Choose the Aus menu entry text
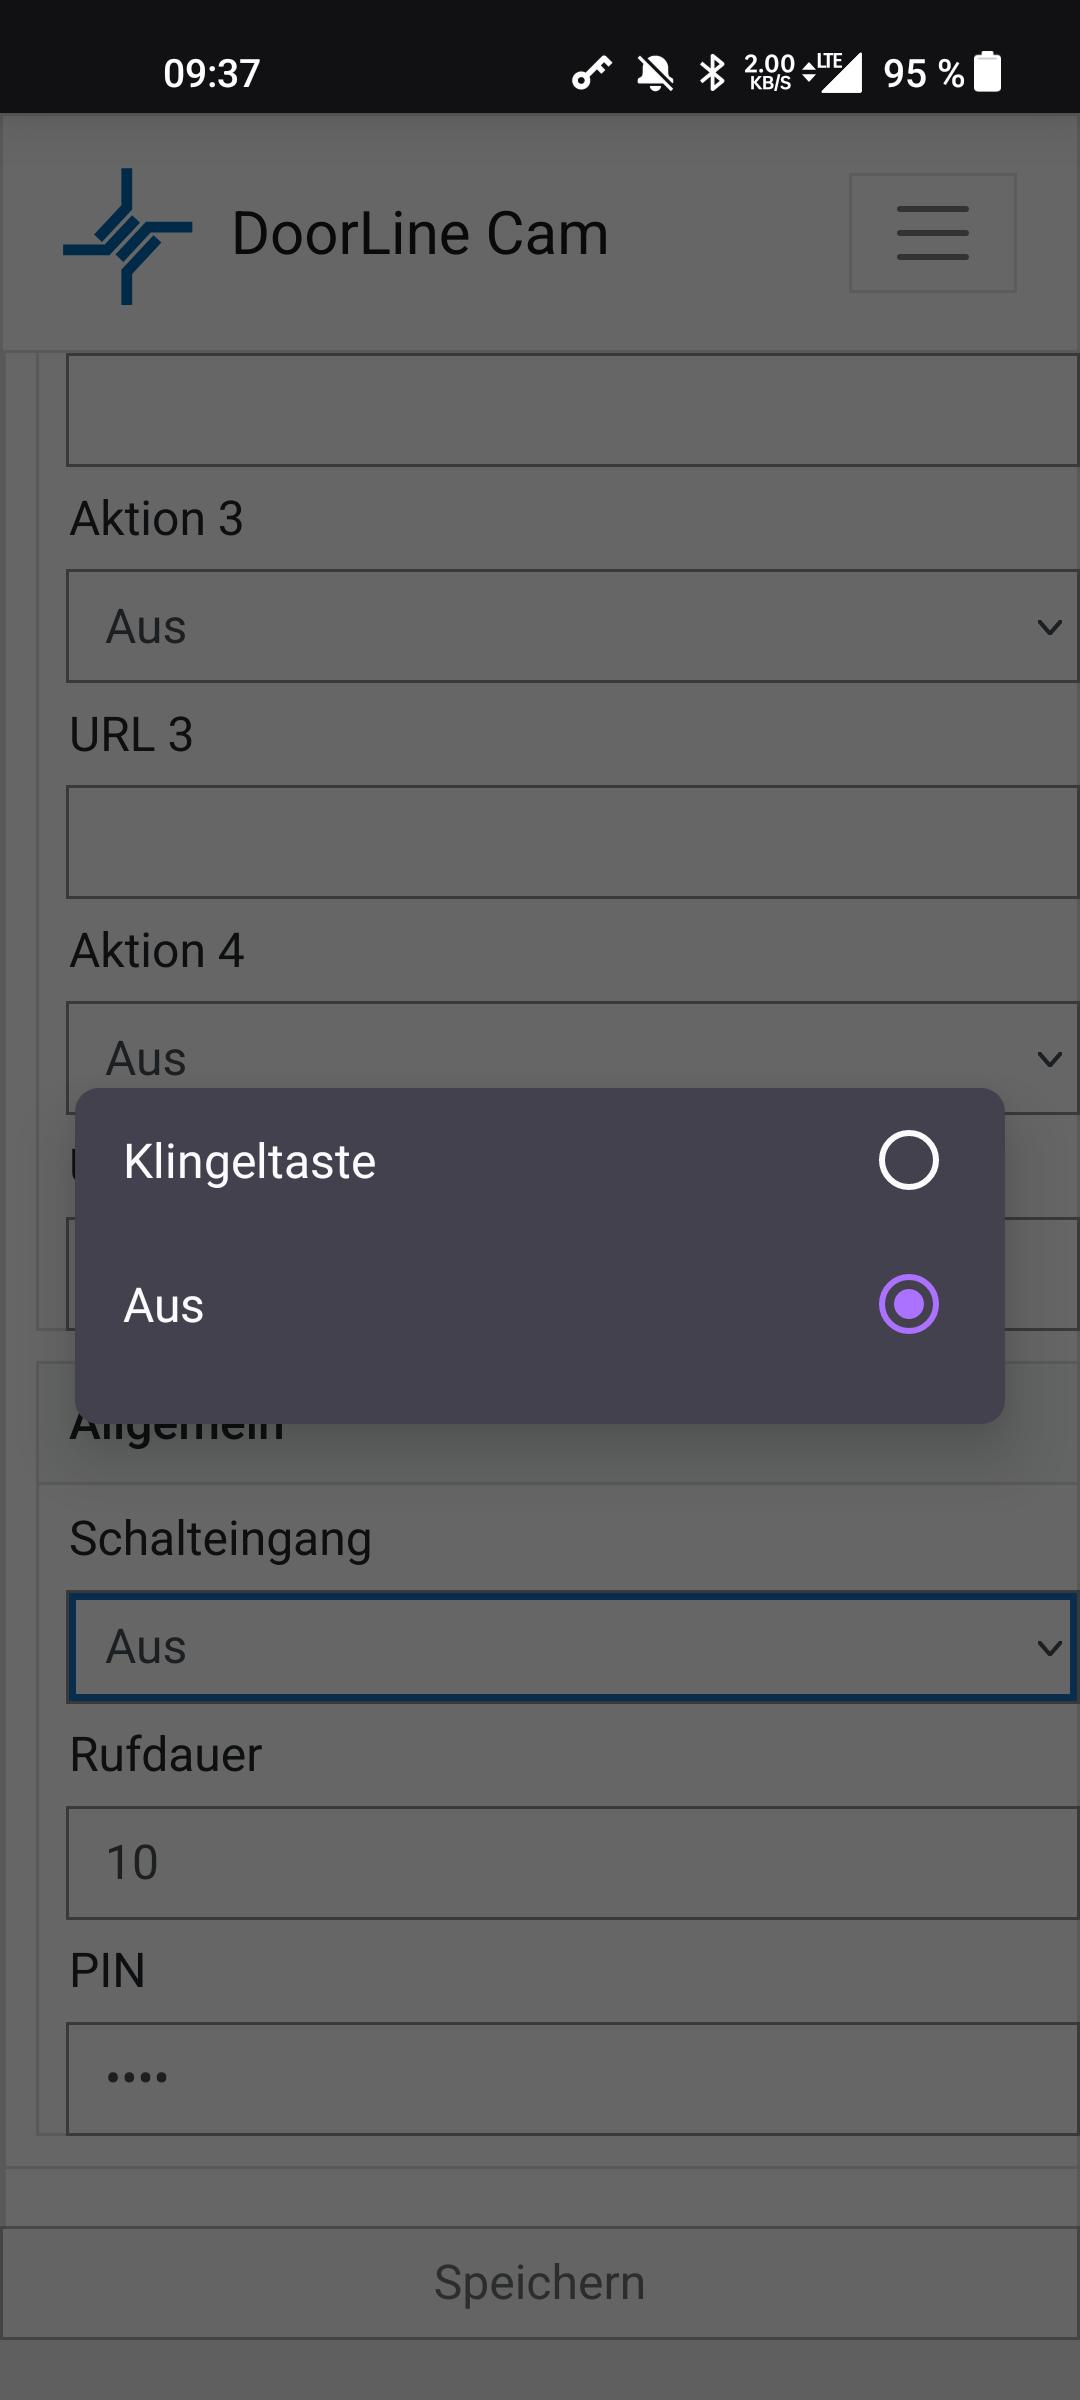The image size is (1080, 2400). 164,1306
